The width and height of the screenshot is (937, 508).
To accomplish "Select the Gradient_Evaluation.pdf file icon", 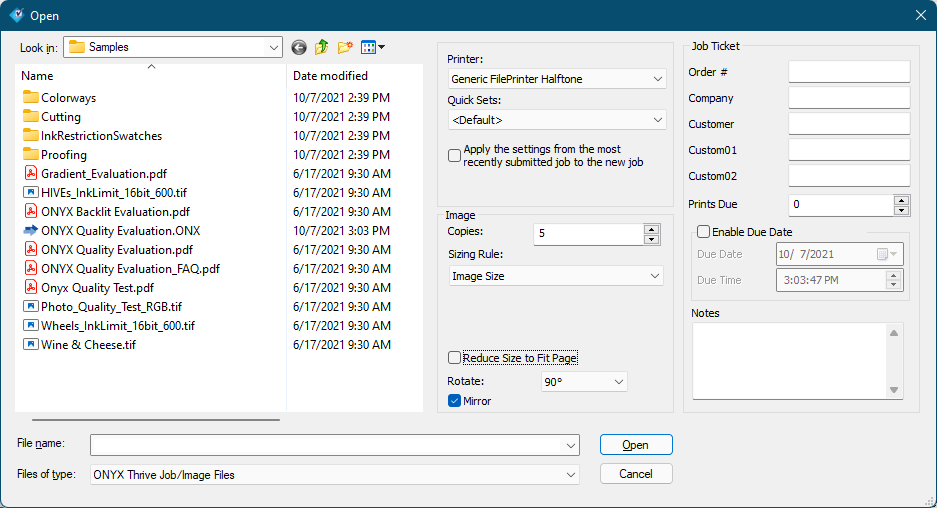I will (30, 174).
